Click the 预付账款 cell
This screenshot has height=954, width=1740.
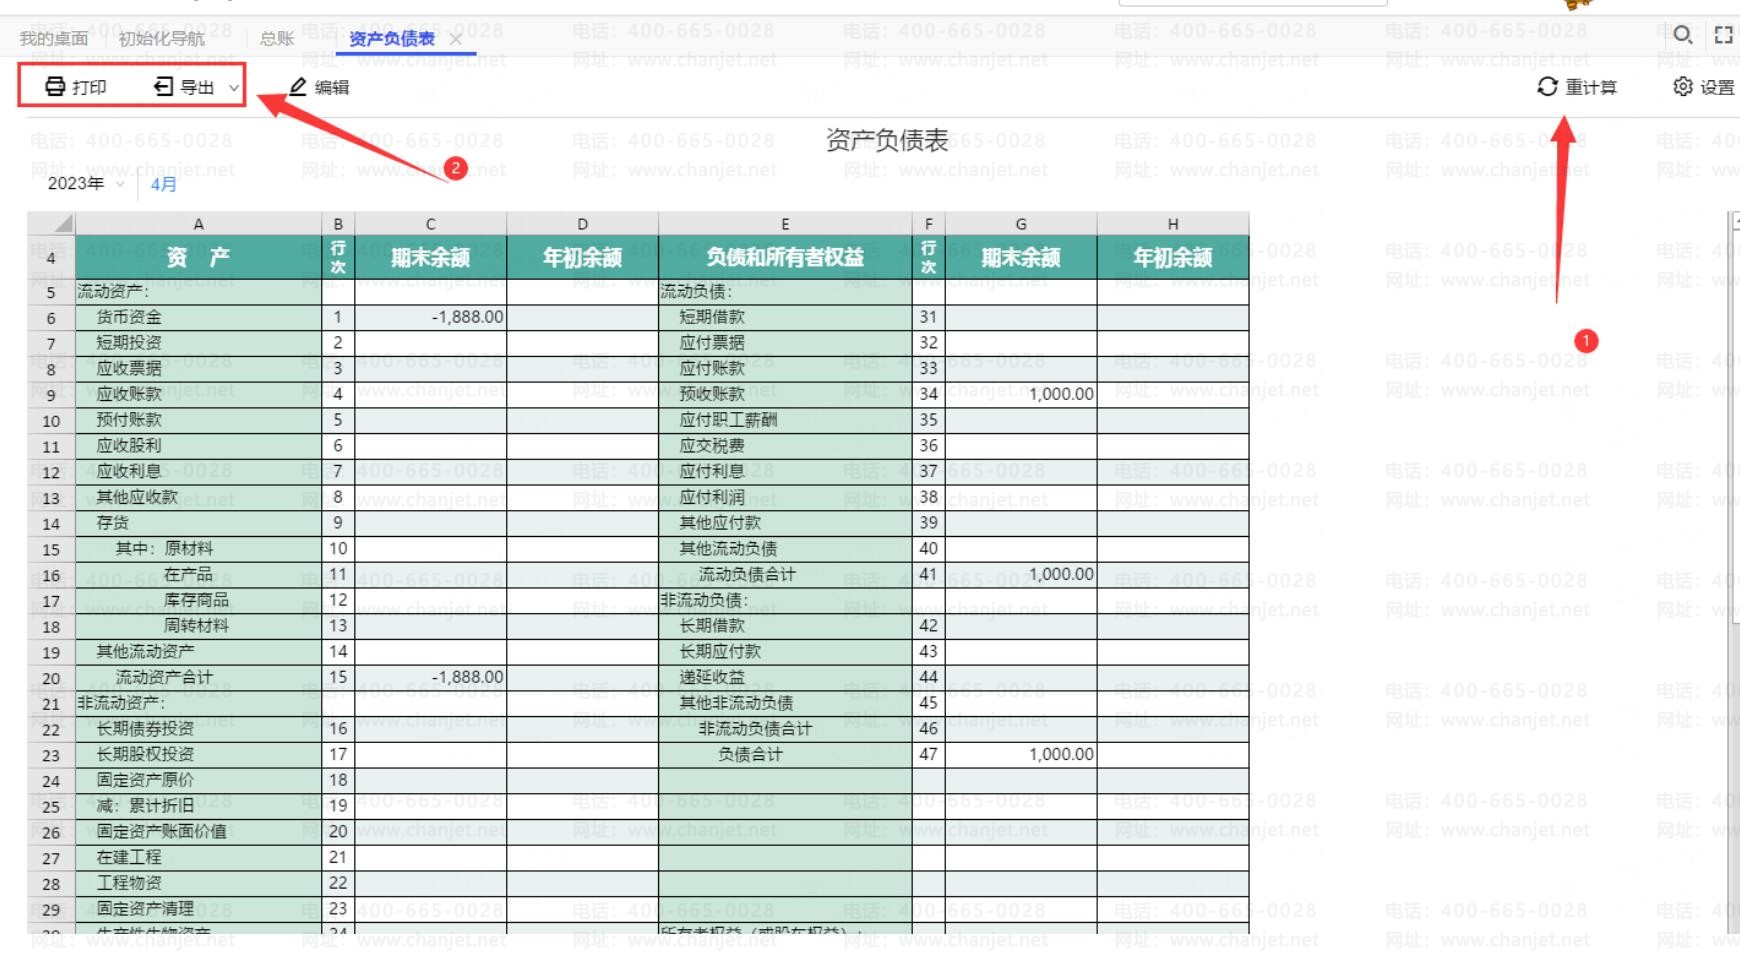198,420
